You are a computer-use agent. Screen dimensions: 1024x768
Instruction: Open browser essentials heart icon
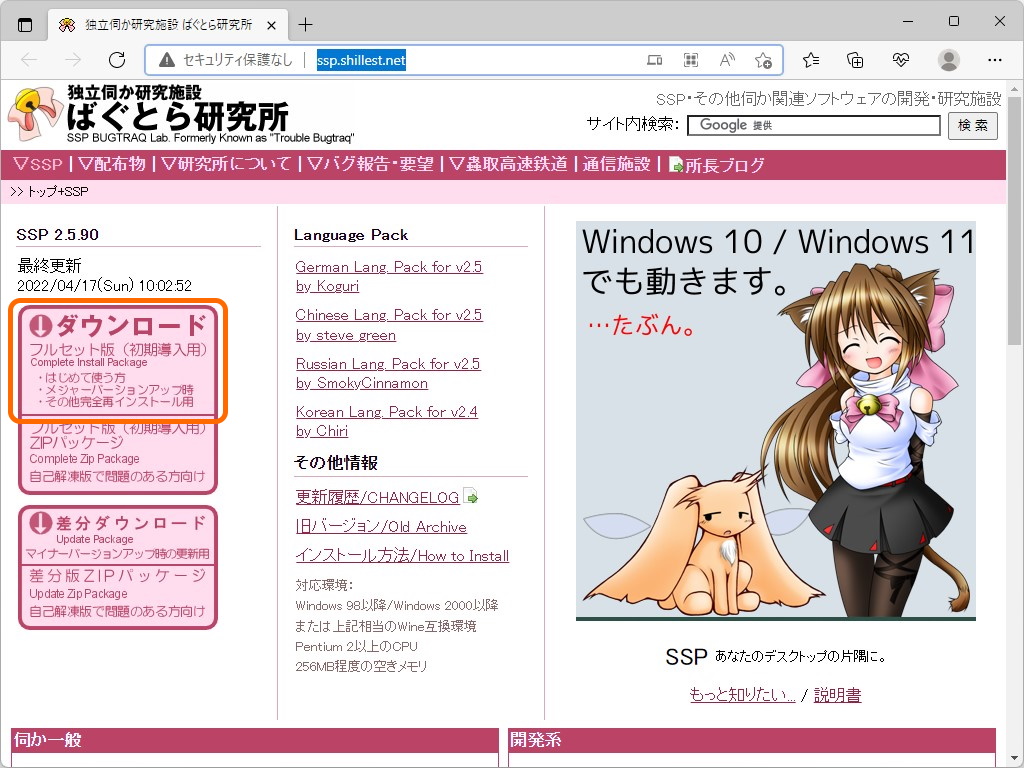click(901, 60)
